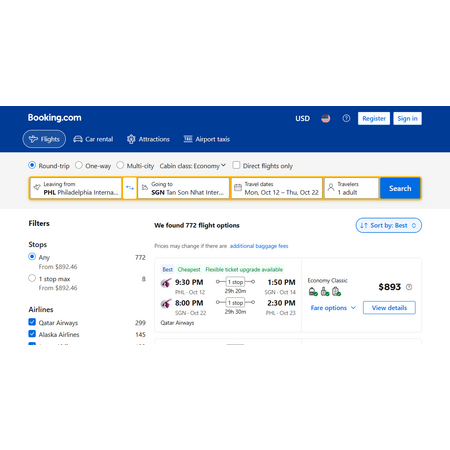Open the Attractions tab
Image resolution: width=450 pixels, height=450 pixels.
pos(148,139)
